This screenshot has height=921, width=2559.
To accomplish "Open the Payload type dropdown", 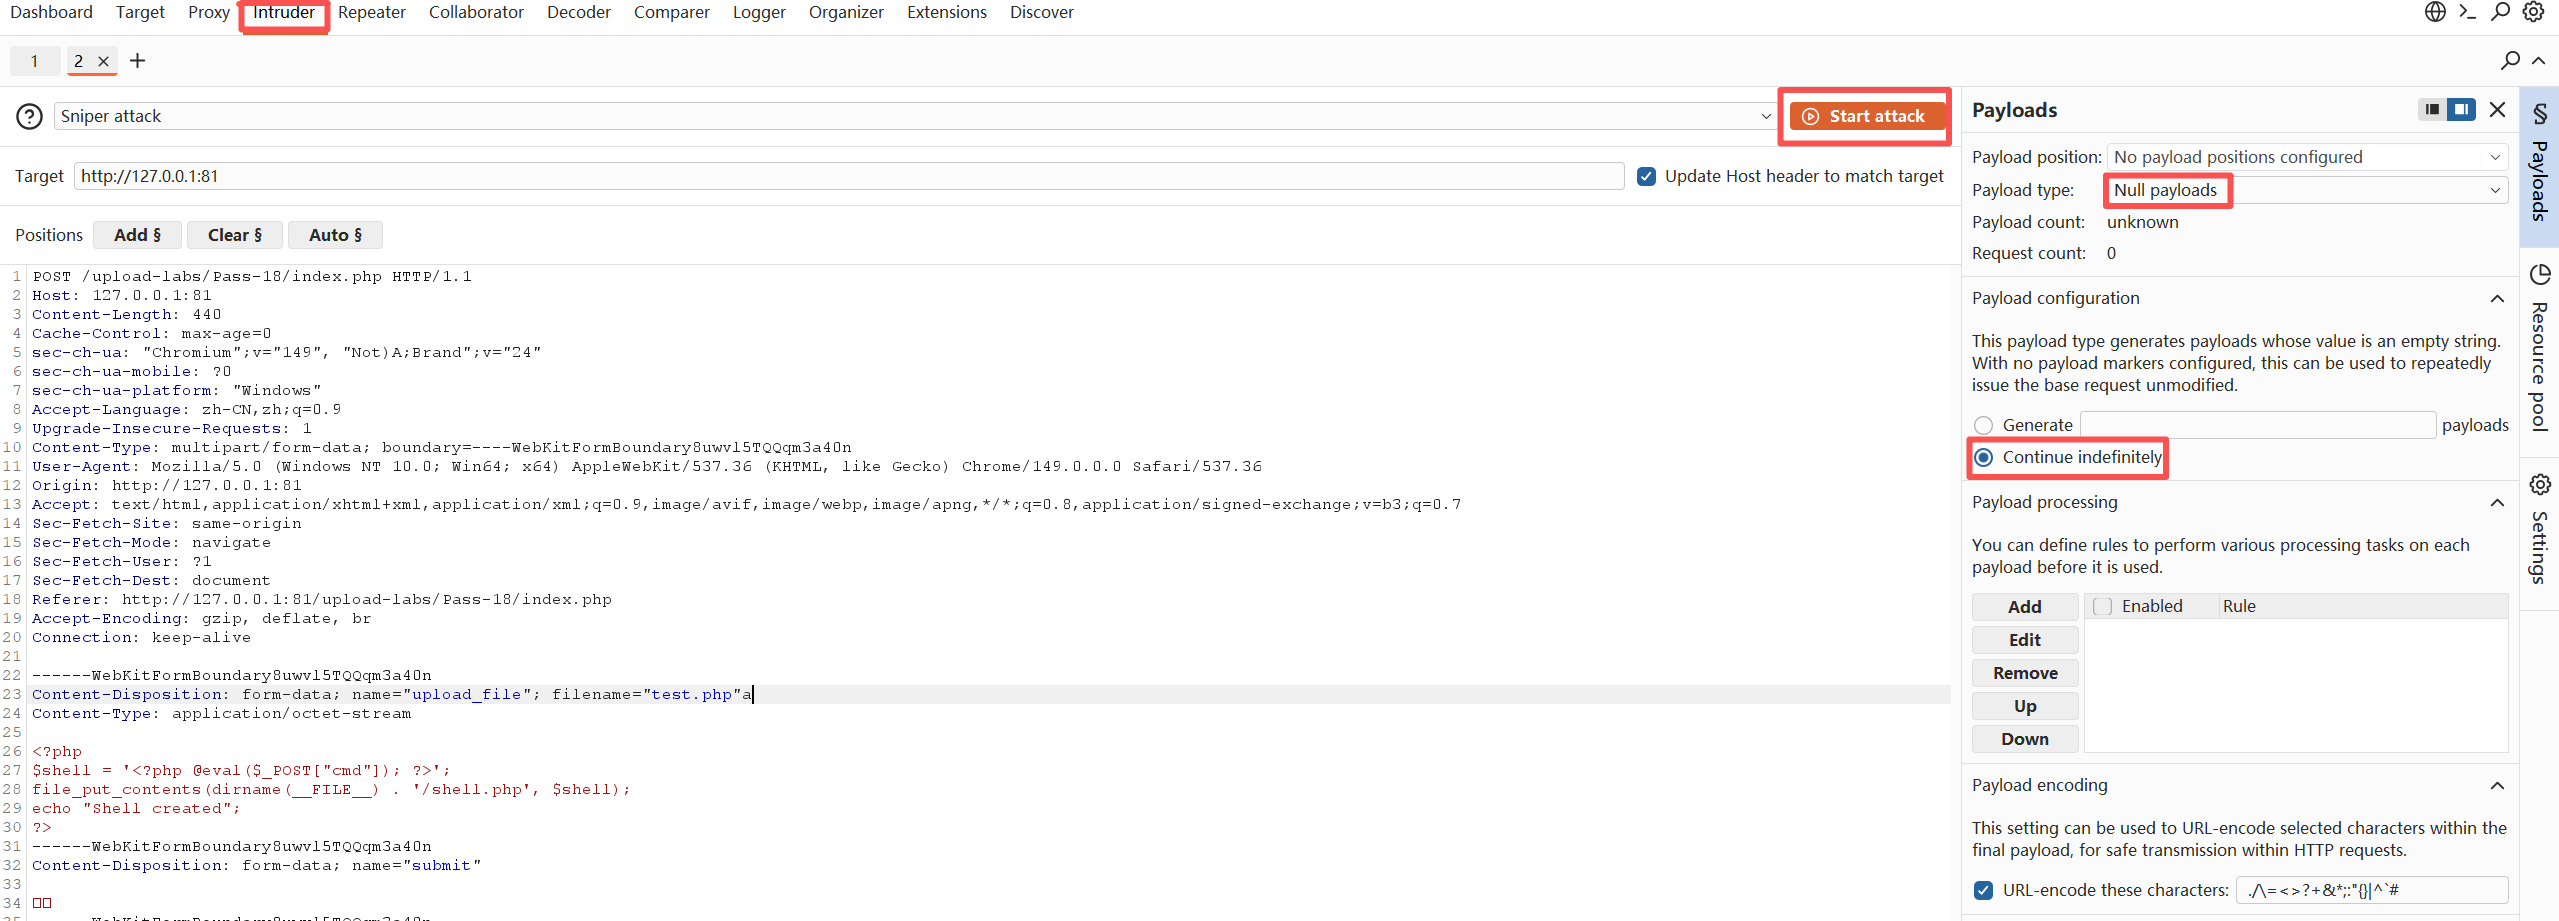I will [x=2307, y=190].
